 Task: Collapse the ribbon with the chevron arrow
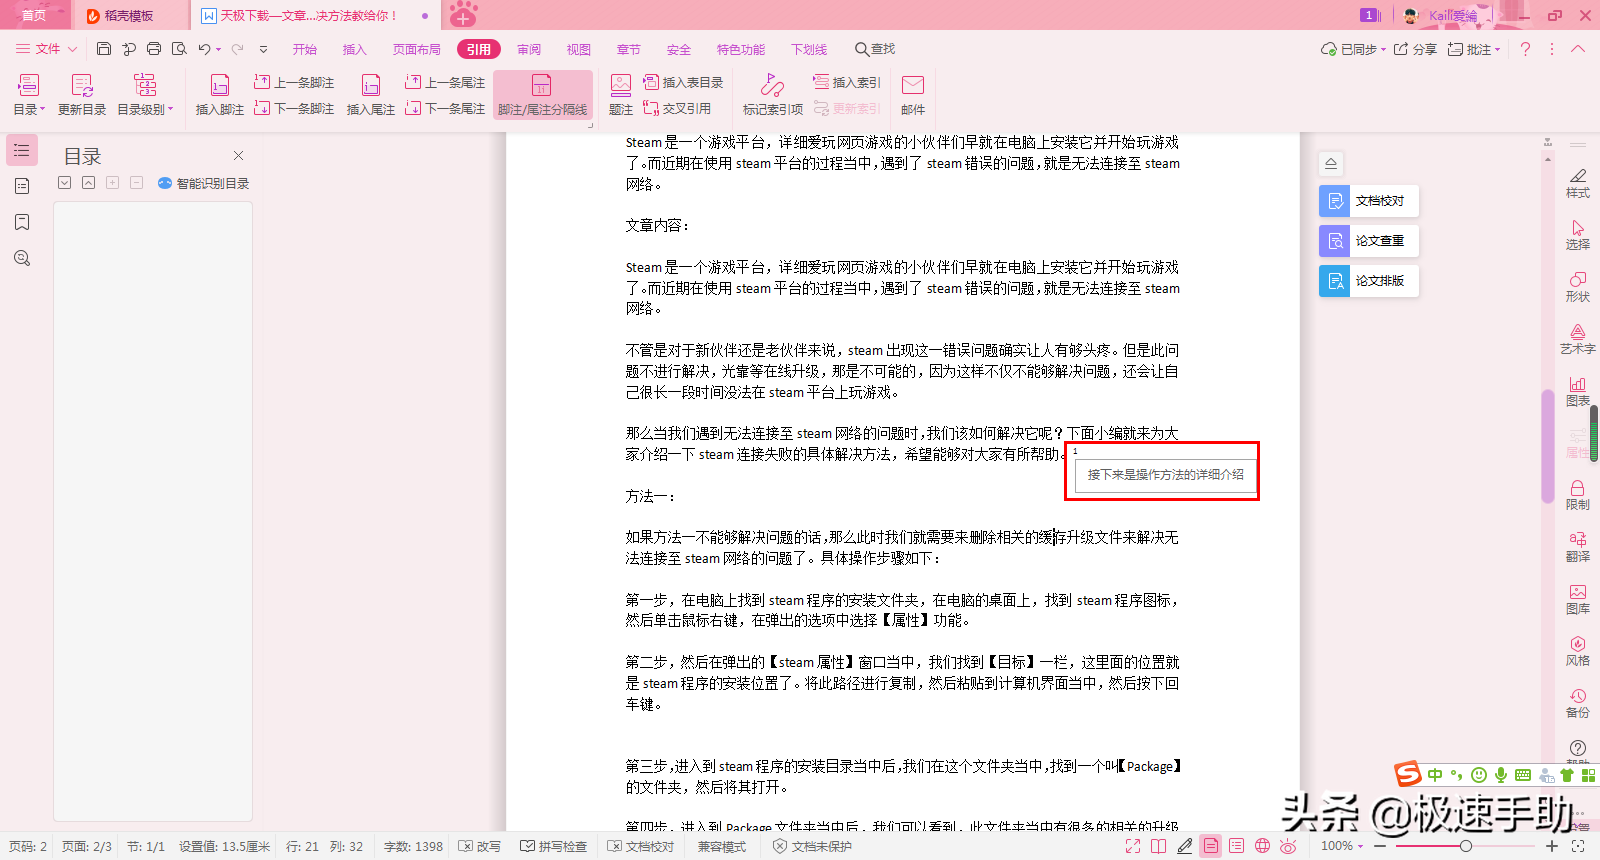point(1578,49)
